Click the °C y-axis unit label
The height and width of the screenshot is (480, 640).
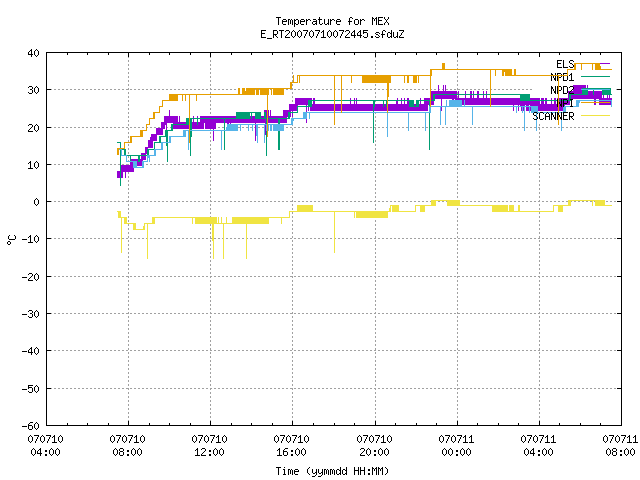(x=11, y=240)
